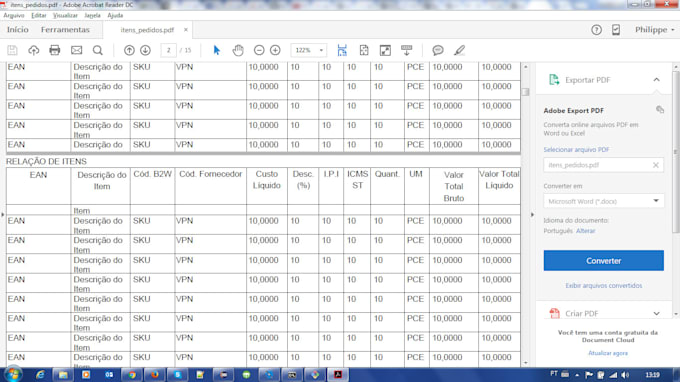
Task: Zoom out with the minus icon
Action: coord(259,50)
